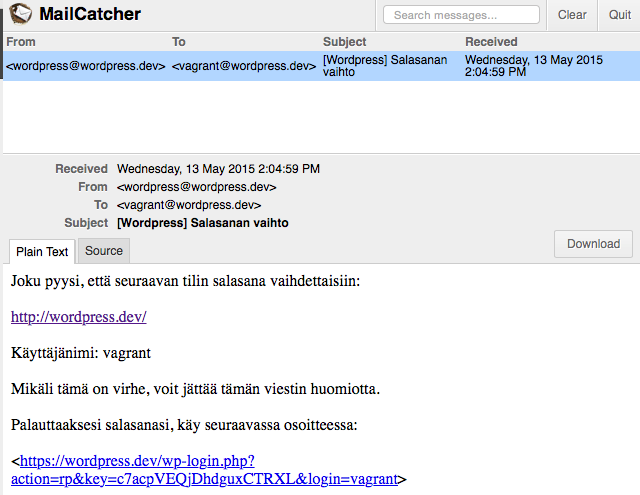This screenshot has width=640, height=495.
Task: Click the header Received value in details pane
Action: [218, 169]
